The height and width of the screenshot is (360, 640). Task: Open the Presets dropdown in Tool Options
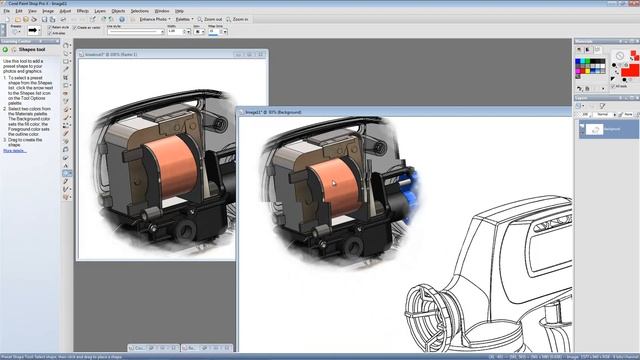click(x=17, y=31)
